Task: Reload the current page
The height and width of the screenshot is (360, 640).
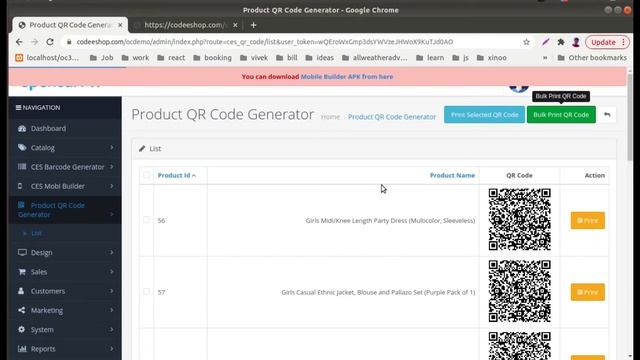Action: point(50,42)
